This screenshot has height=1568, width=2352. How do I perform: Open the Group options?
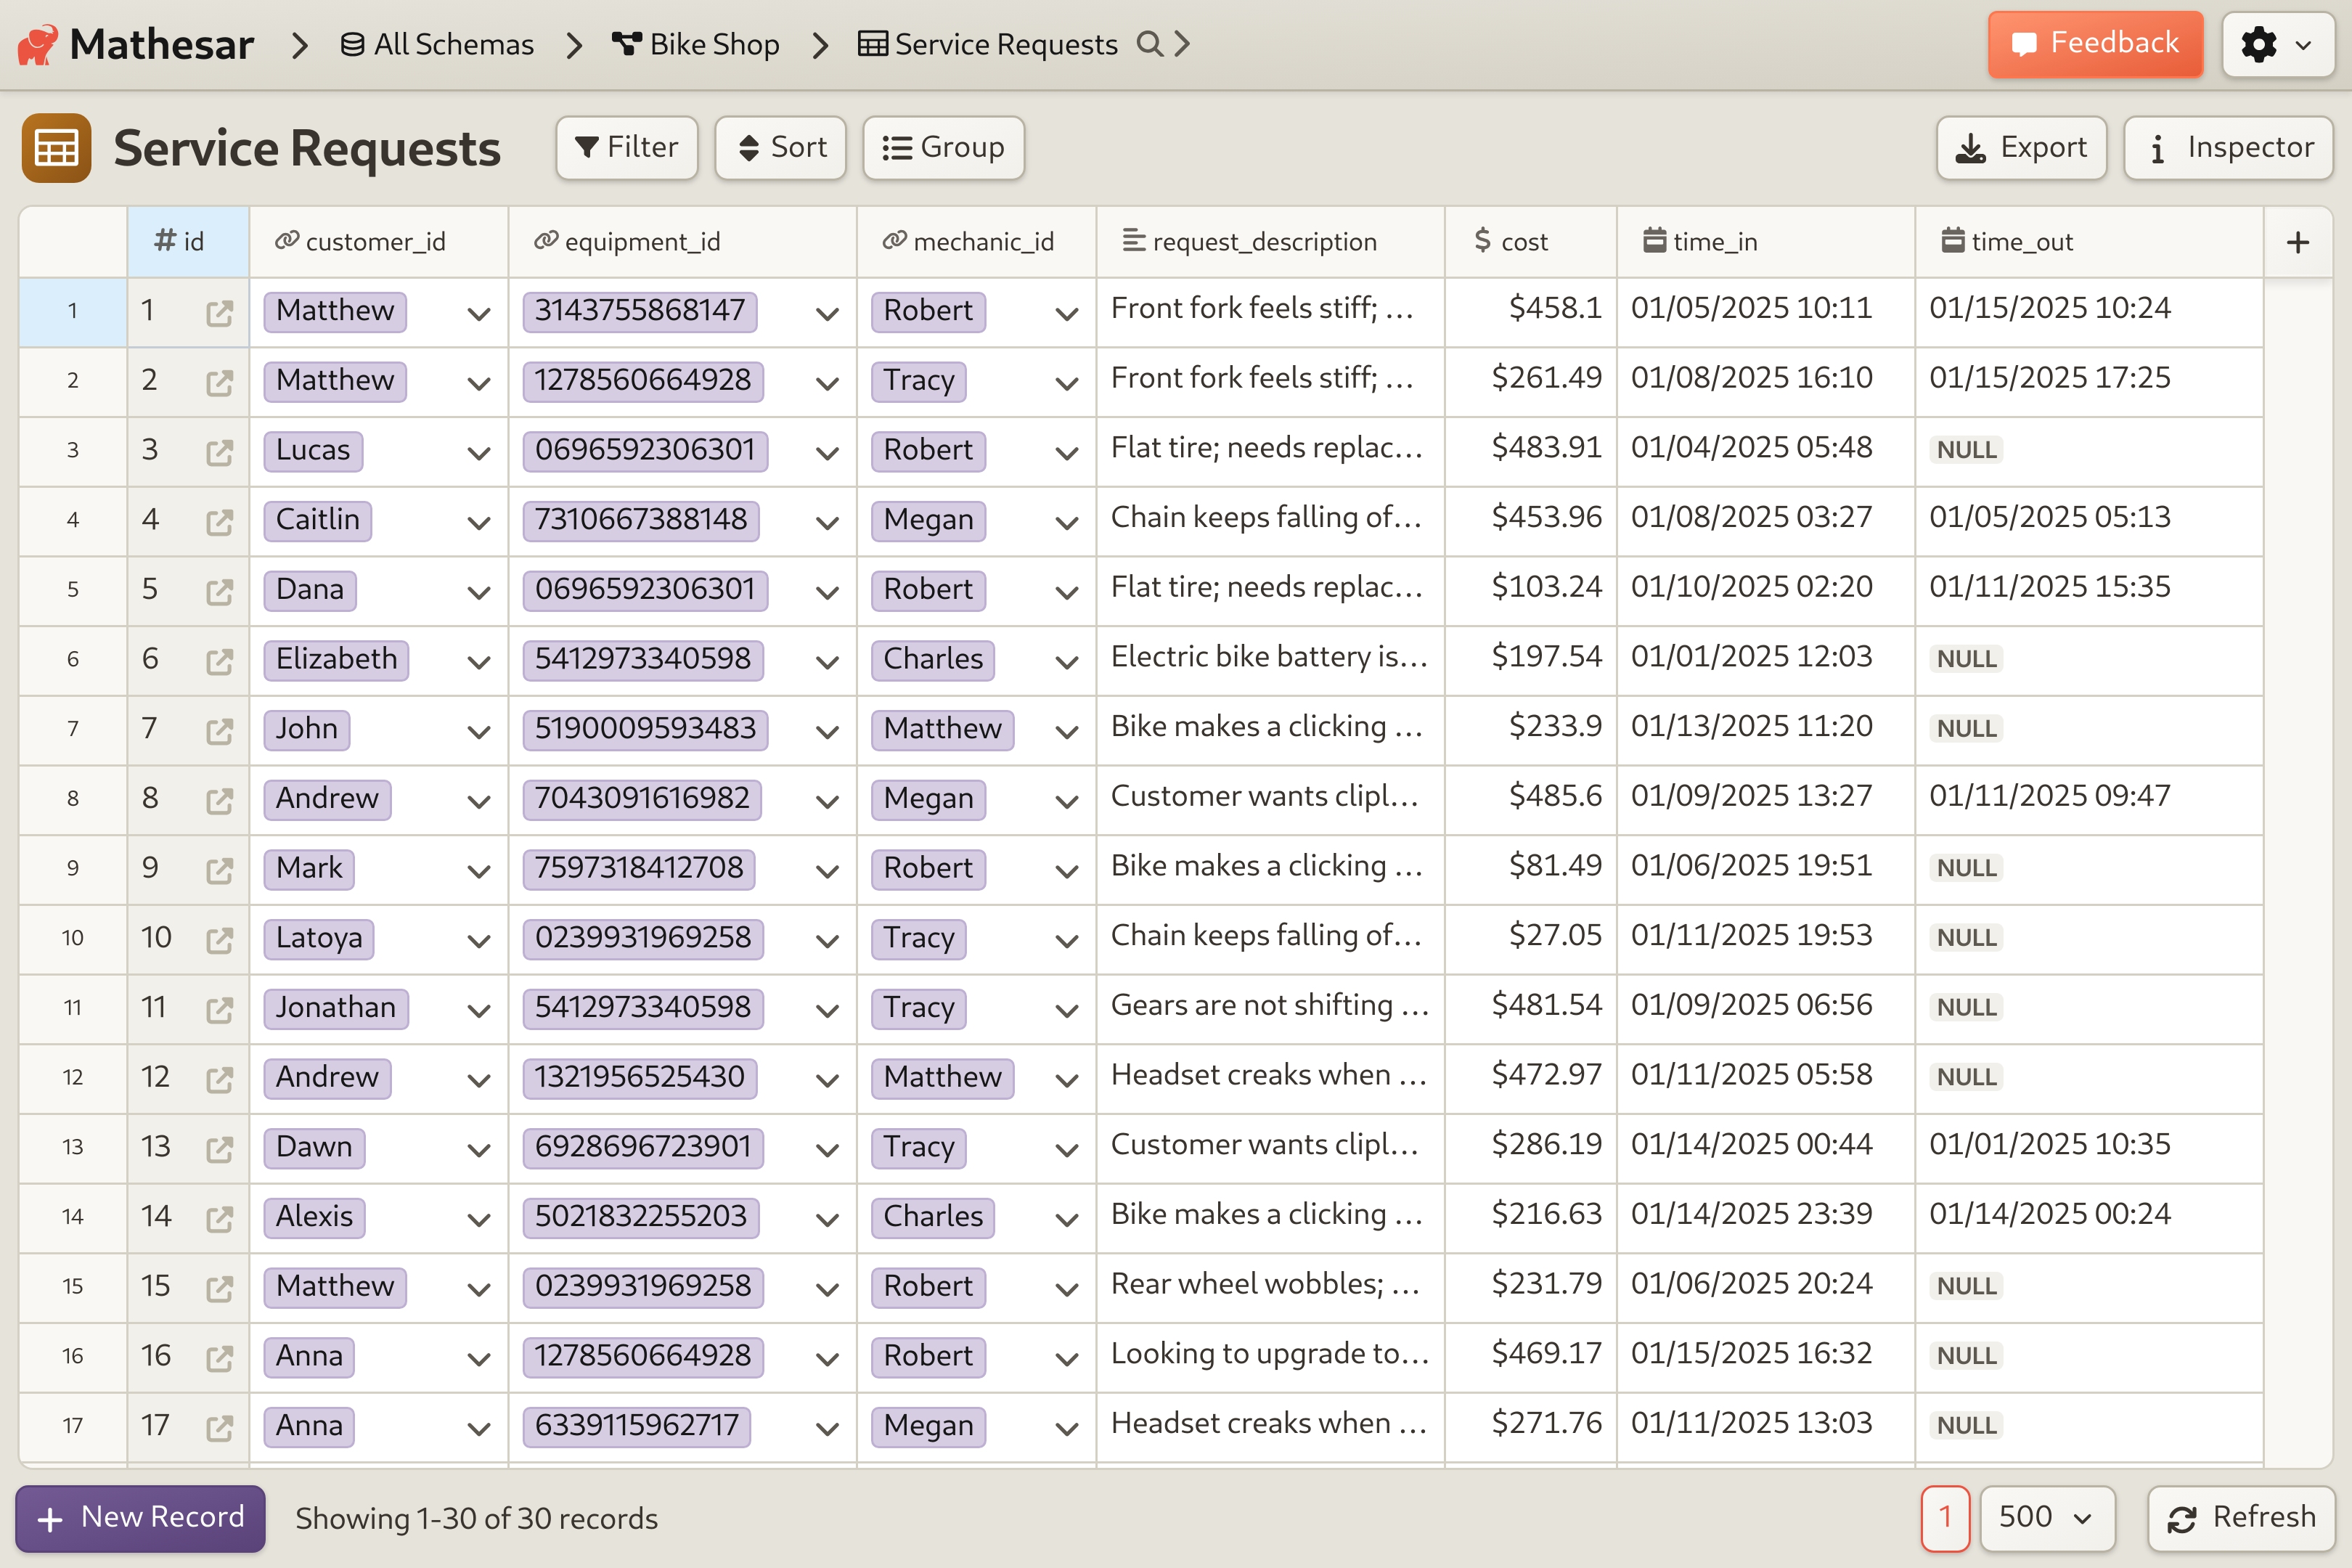coord(943,148)
